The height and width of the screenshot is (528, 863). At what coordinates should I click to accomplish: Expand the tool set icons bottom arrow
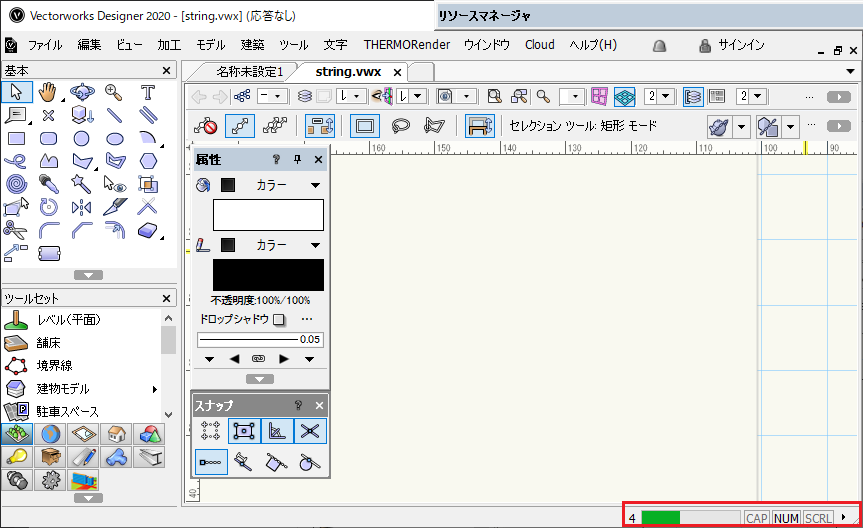click(89, 498)
